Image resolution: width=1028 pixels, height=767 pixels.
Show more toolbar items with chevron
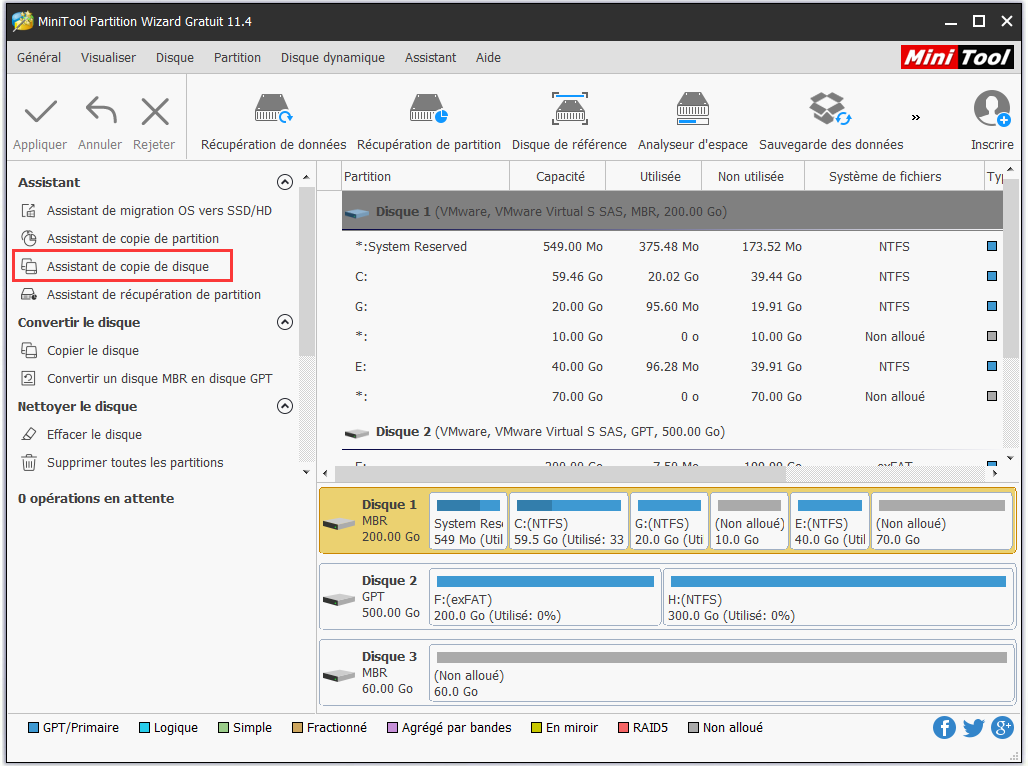[915, 117]
